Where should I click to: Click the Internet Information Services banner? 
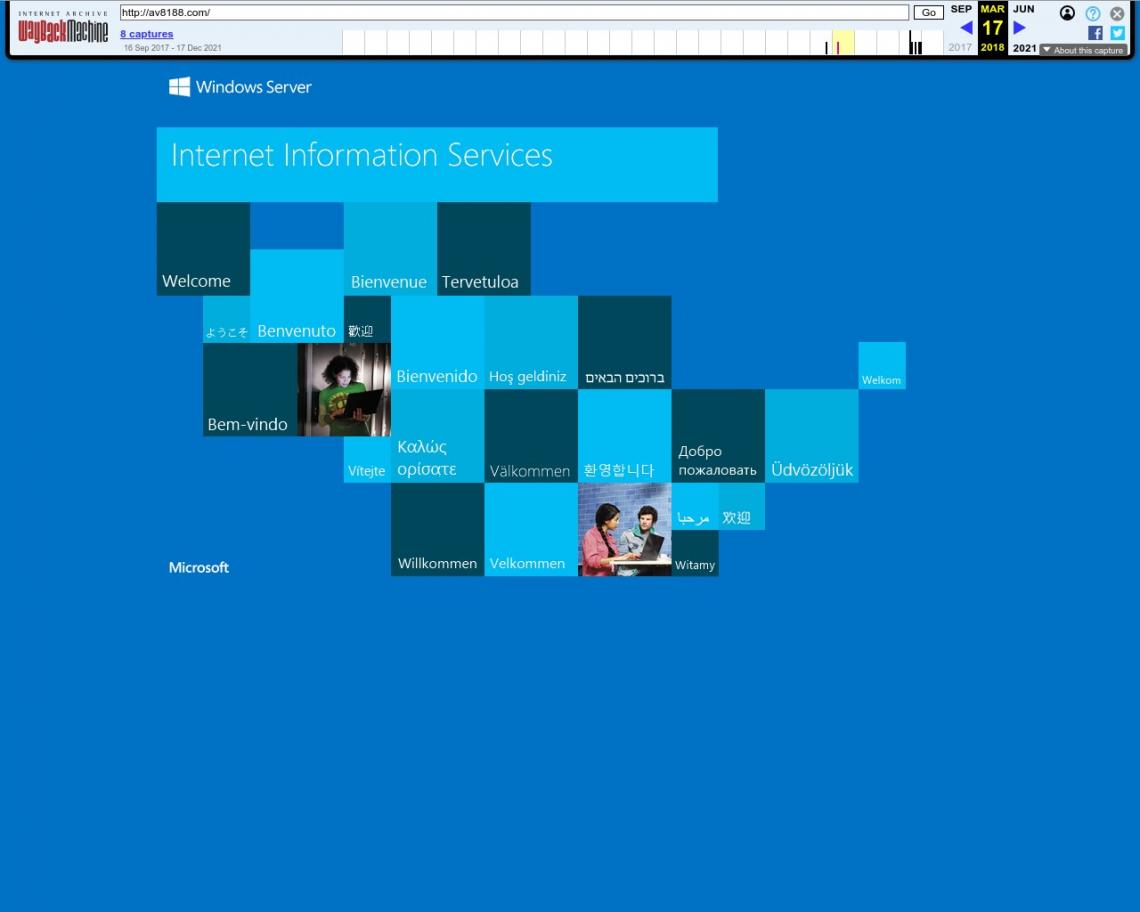point(437,164)
